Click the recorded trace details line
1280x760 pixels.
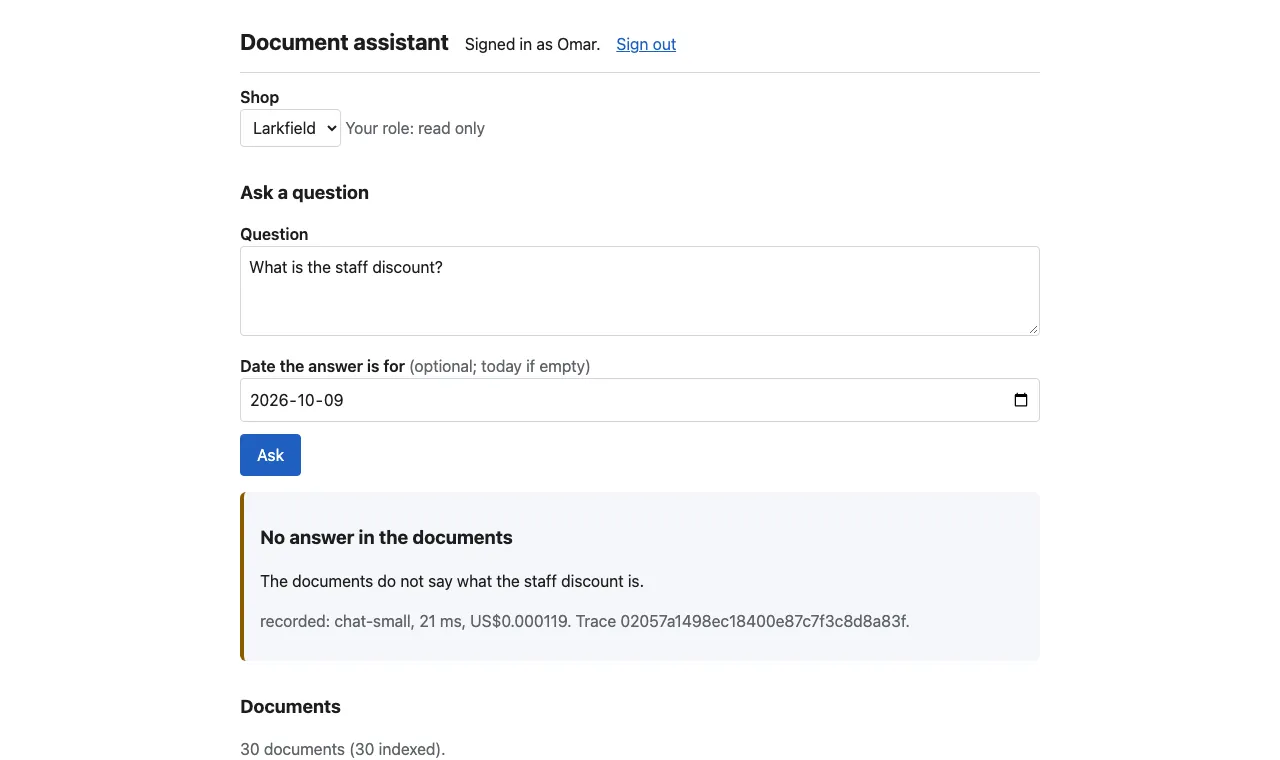pyautogui.click(x=585, y=621)
